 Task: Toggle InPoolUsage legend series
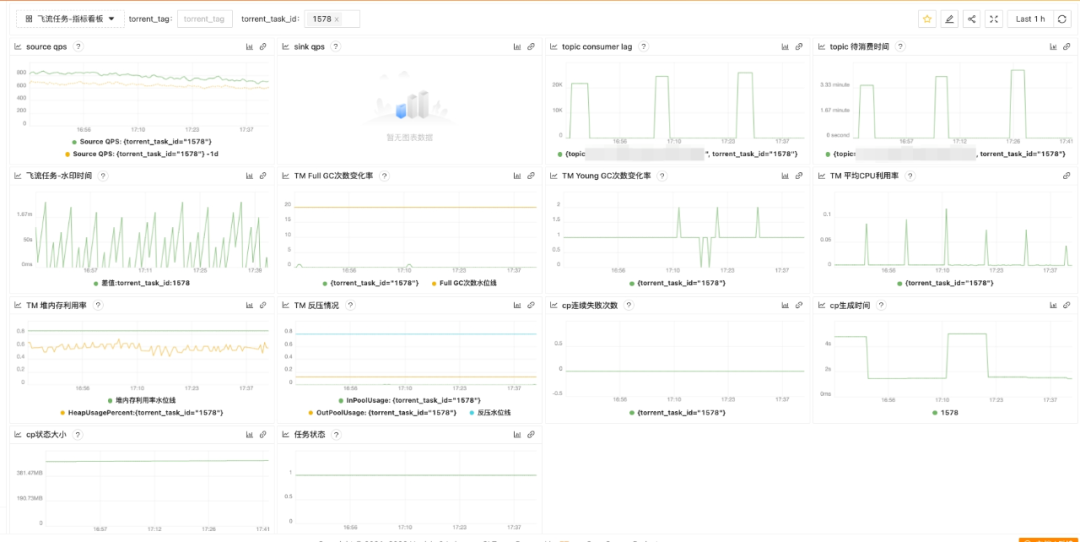(x=410, y=400)
